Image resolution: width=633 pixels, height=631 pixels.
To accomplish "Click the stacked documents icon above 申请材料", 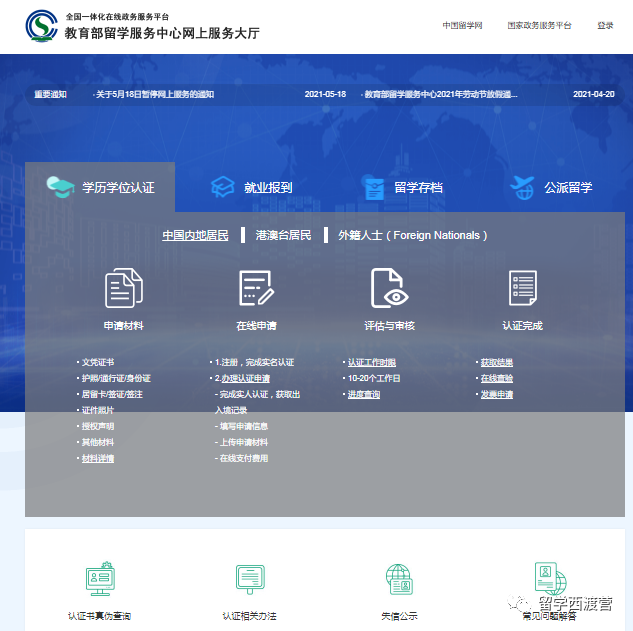I will click(124, 288).
